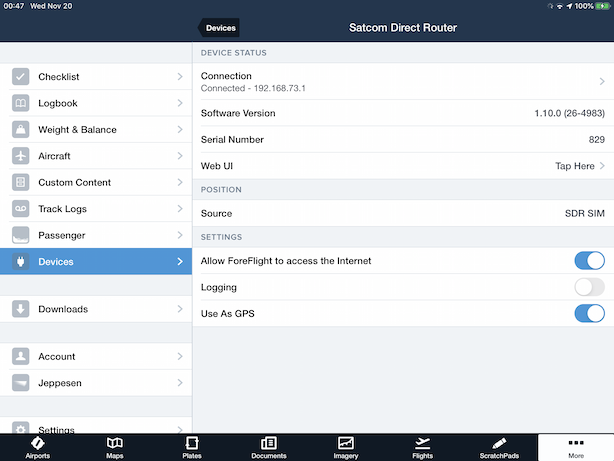Screen dimensions: 614x461
Task: Select the Jeppesen menu label
Action: pyautogui.click(x=60, y=383)
